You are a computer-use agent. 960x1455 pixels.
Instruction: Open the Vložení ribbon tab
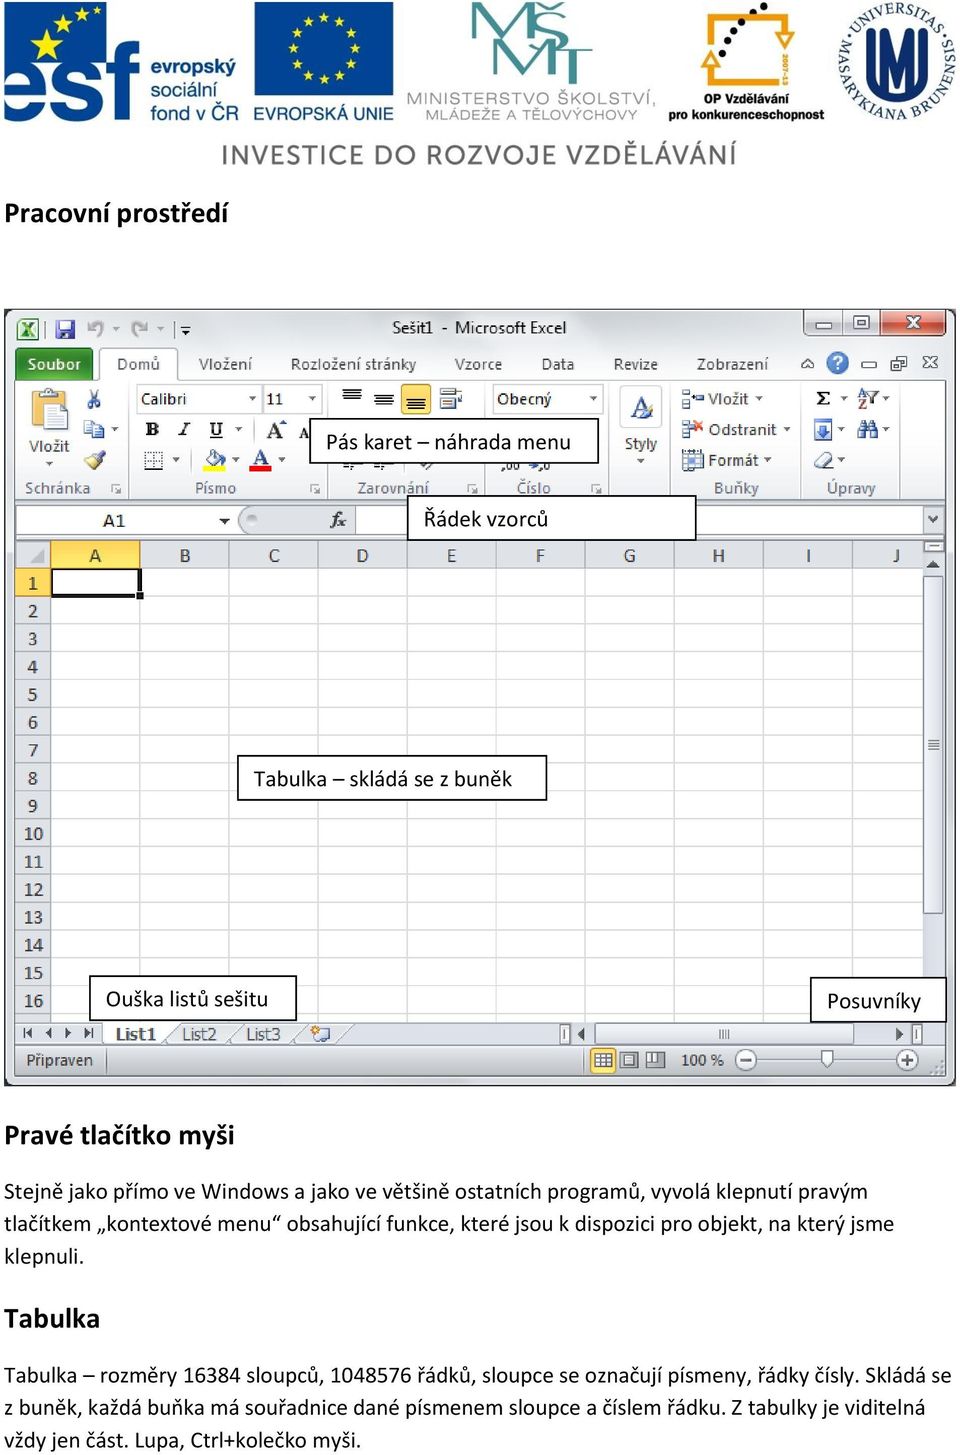[225, 364]
